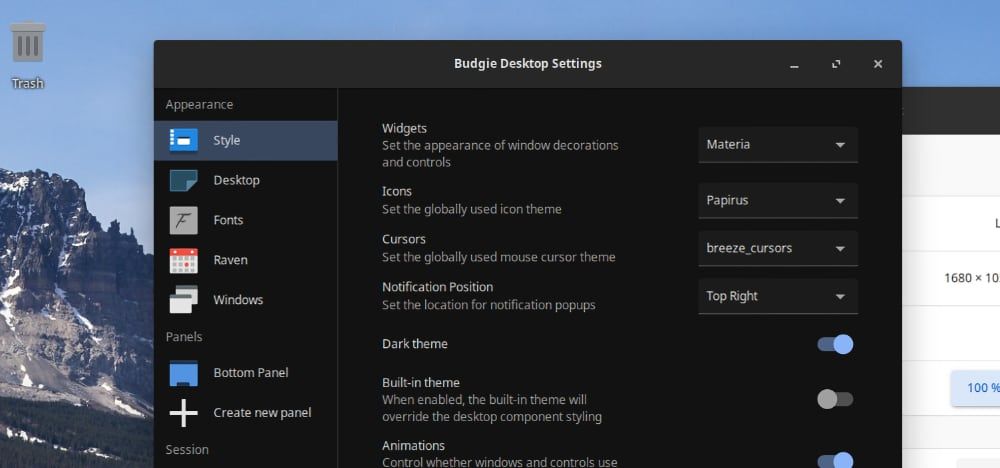Select the Bottom Panel icon
This screenshot has height=468, width=1000.
point(183,373)
